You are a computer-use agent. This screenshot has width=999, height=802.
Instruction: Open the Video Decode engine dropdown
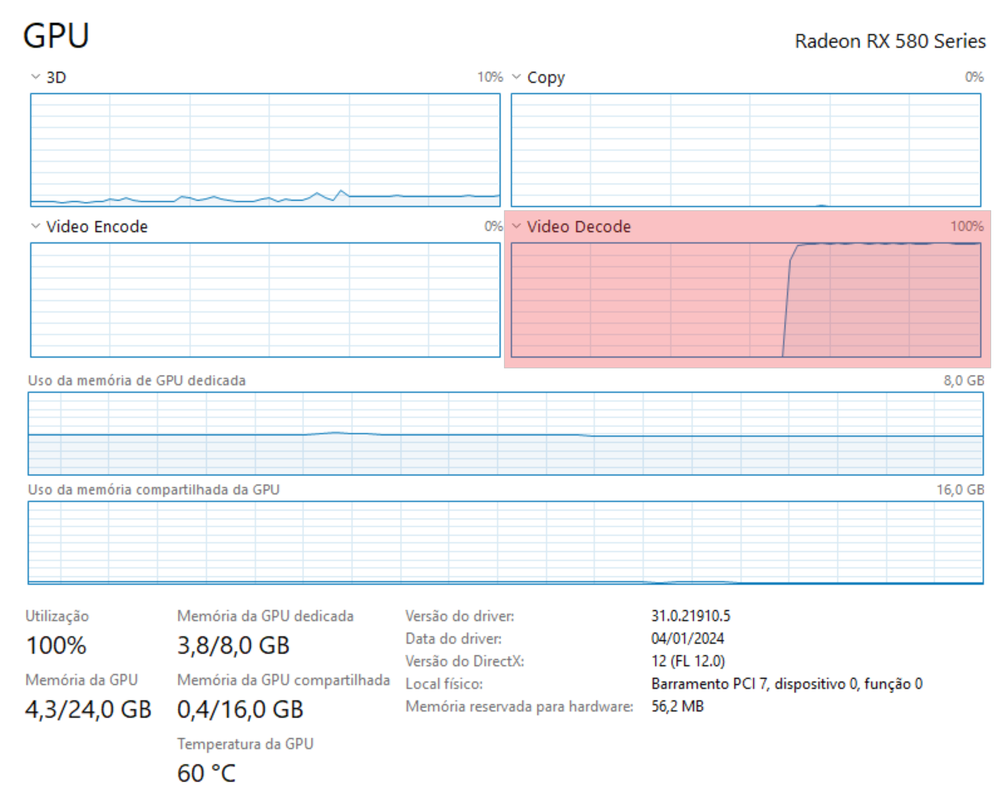click(x=517, y=226)
